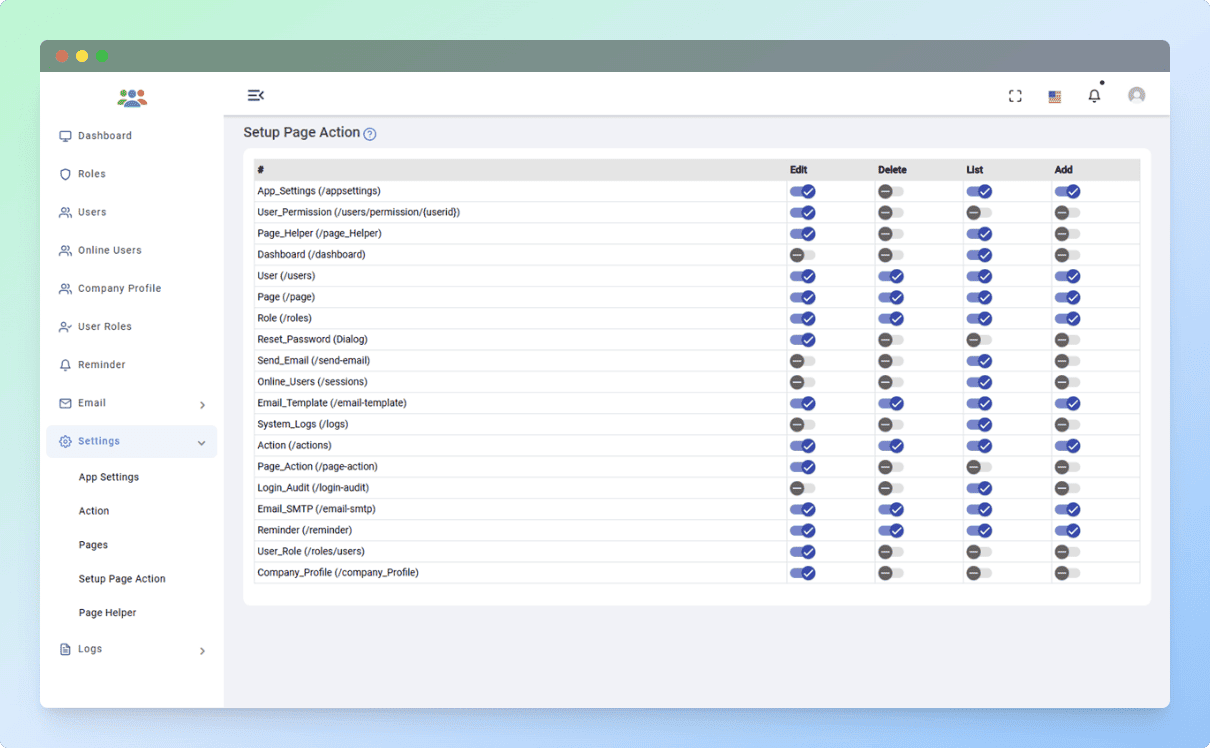This screenshot has width=1210, height=748.
Task: Disable List toggle for Login_Audit
Action: click(x=979, y=488)
